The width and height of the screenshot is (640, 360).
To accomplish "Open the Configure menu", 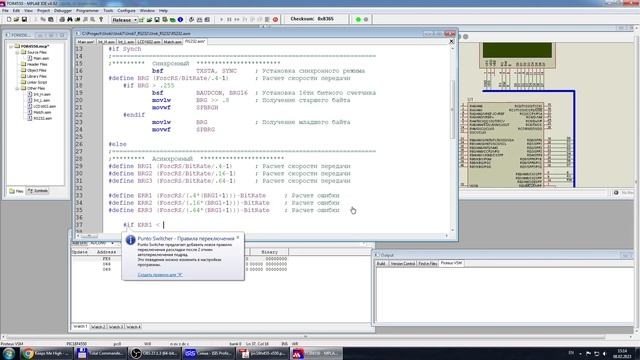I will [x=126, y=11].
